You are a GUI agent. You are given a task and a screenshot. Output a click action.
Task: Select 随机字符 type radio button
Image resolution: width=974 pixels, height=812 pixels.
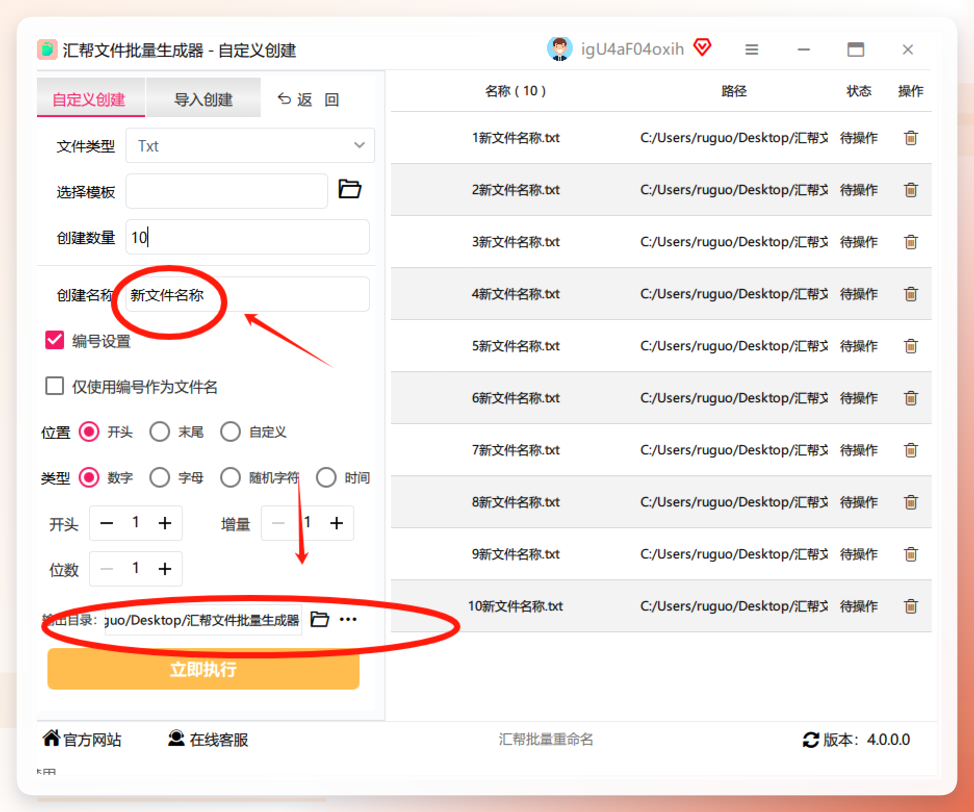(x=230, y=478)
